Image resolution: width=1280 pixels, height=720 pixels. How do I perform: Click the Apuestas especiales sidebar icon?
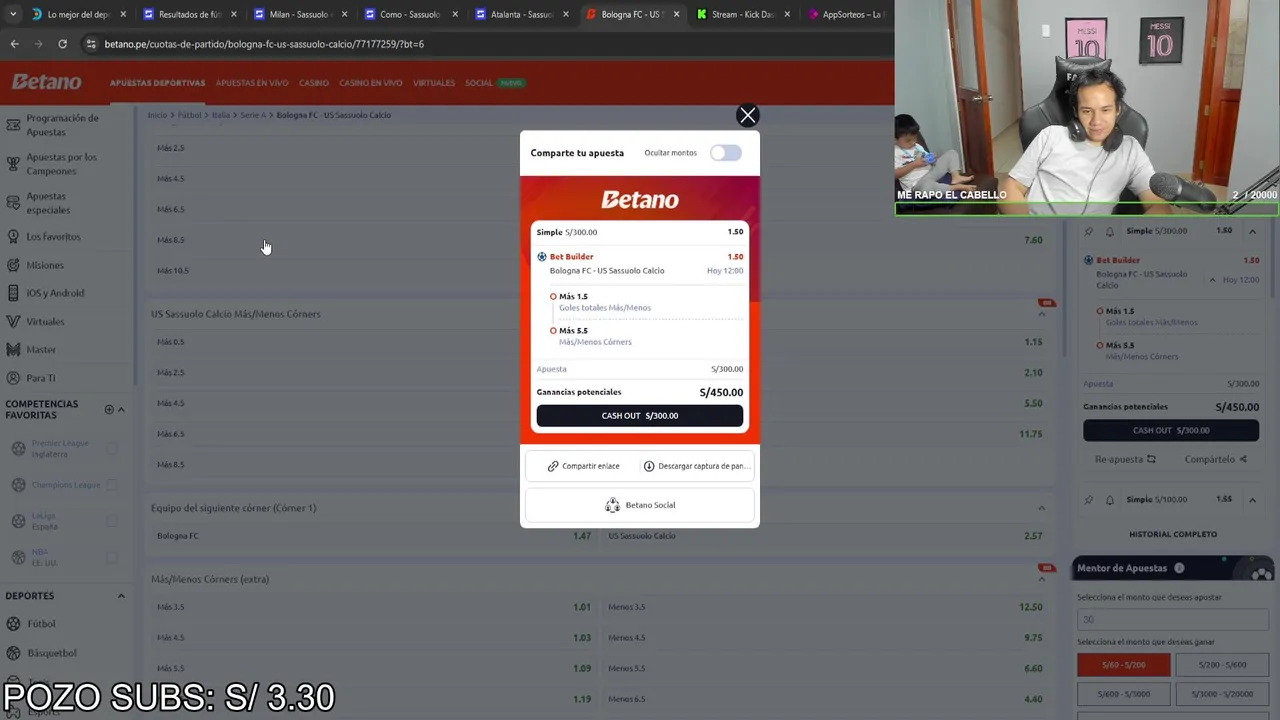[13, 203]
